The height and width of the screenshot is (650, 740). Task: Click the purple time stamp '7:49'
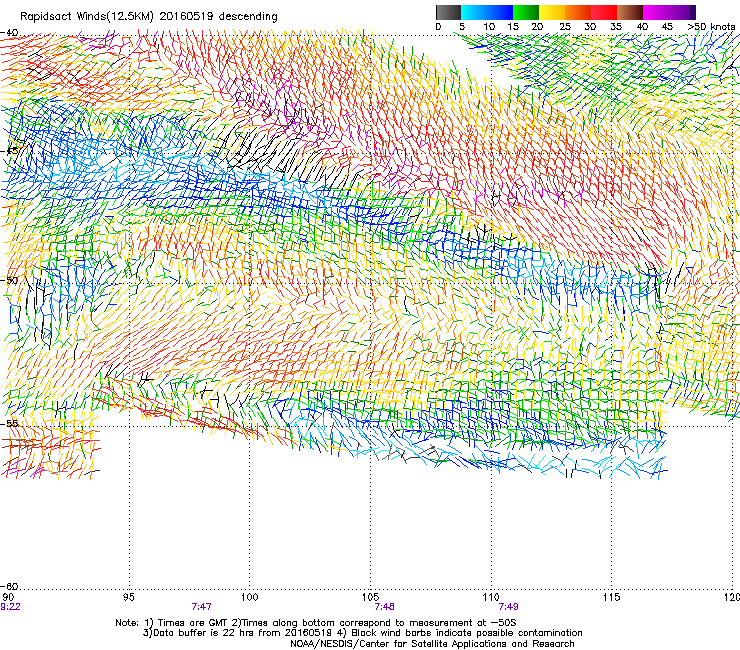point(508,607)
